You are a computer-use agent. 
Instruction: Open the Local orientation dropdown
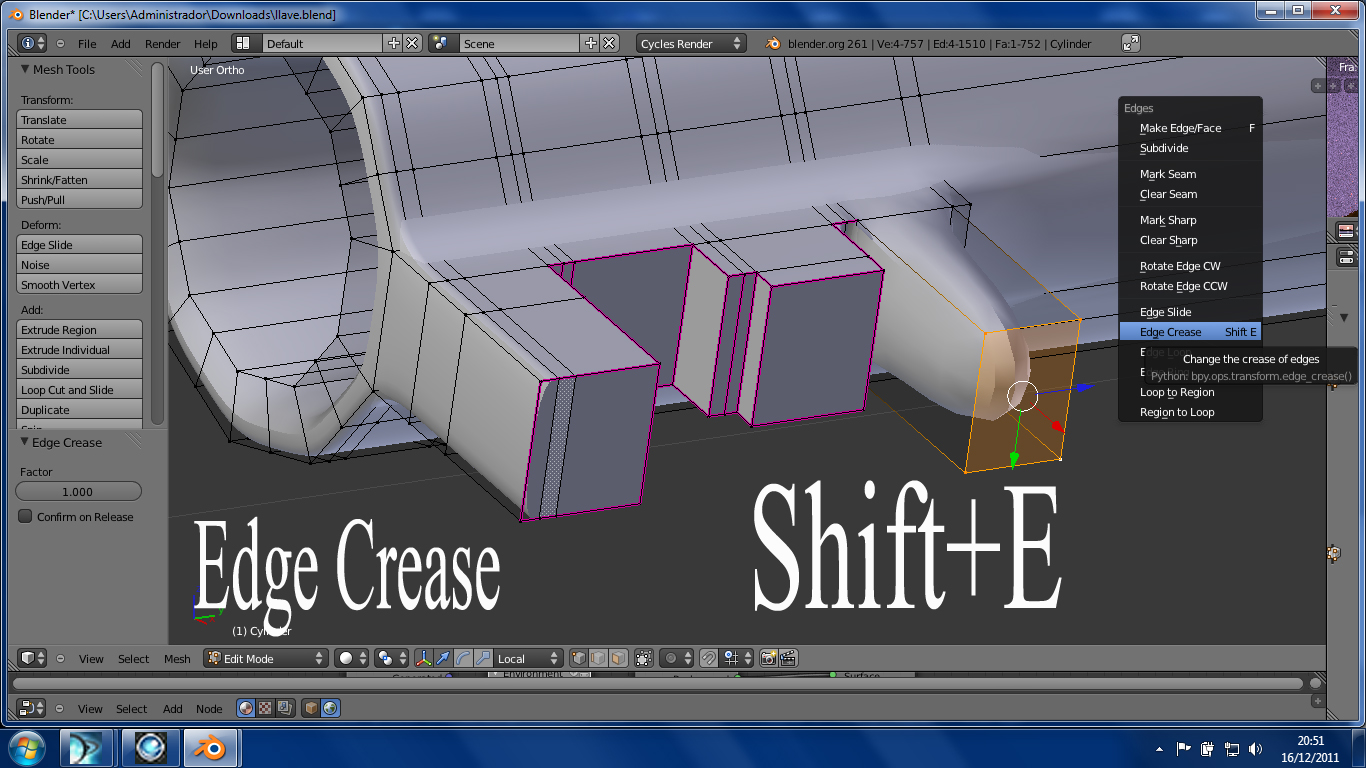(529, 658)
